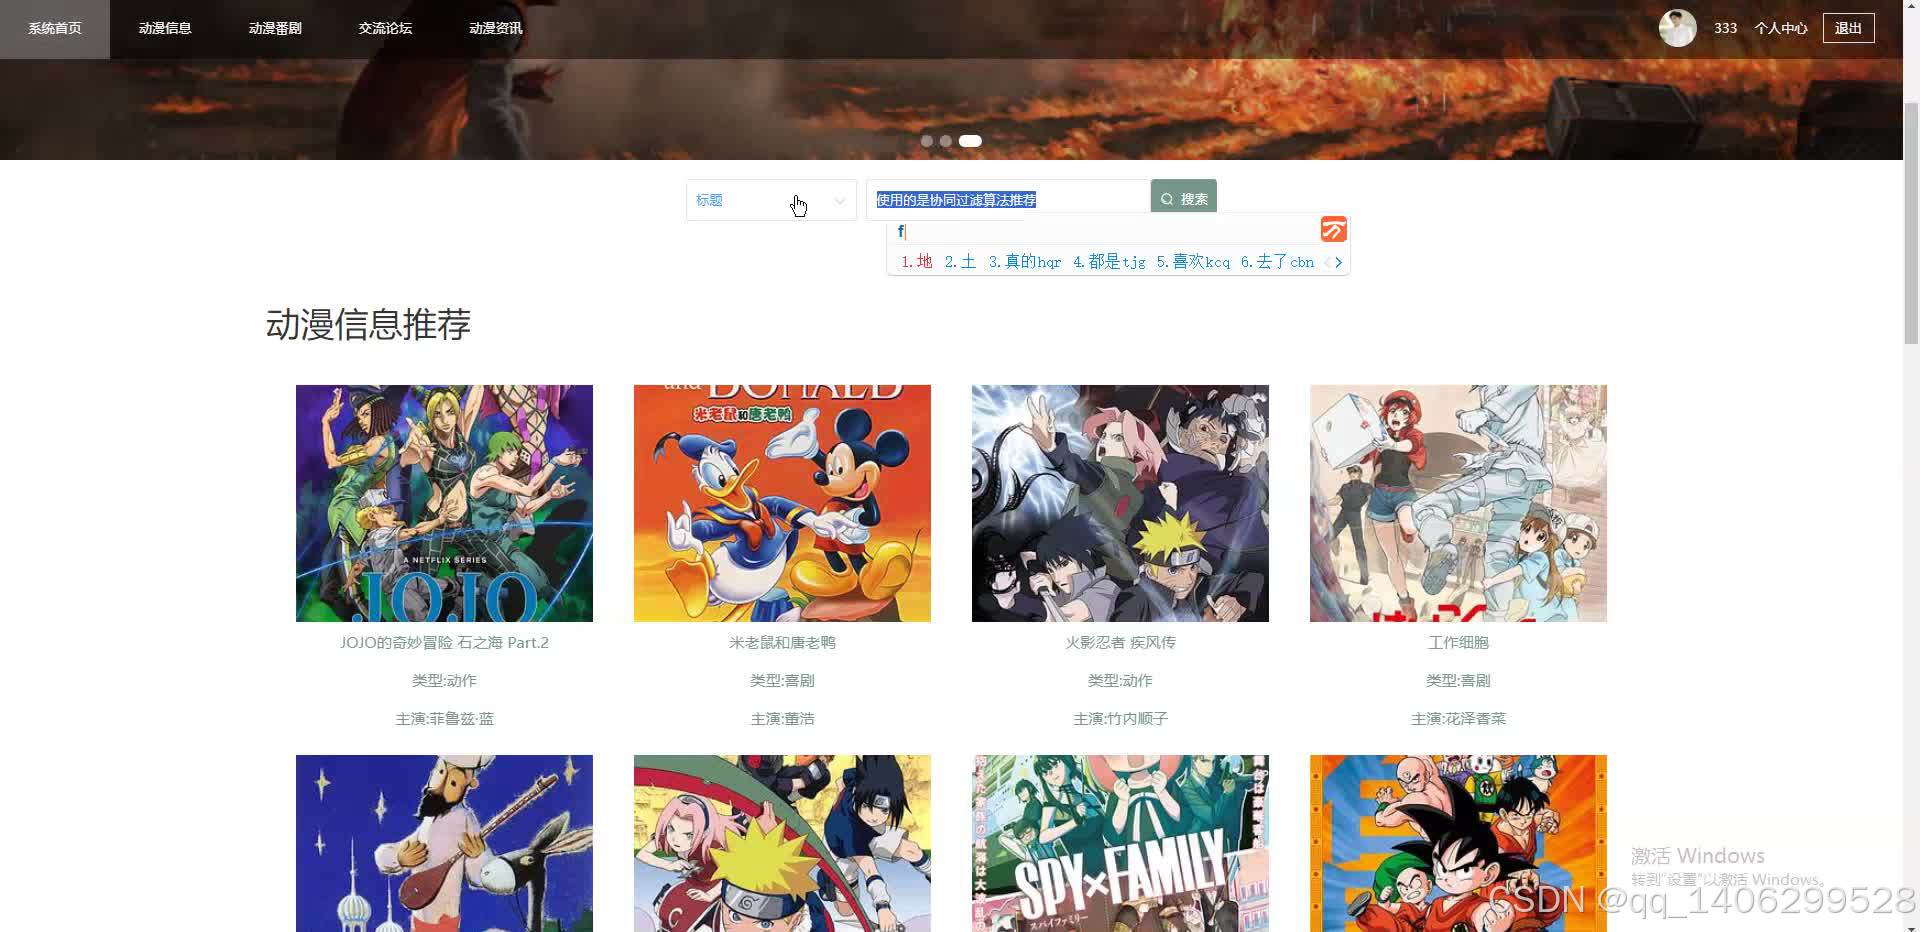
Task: Open the 交流论坛 nav tab
Action: (x=385, y=29)
